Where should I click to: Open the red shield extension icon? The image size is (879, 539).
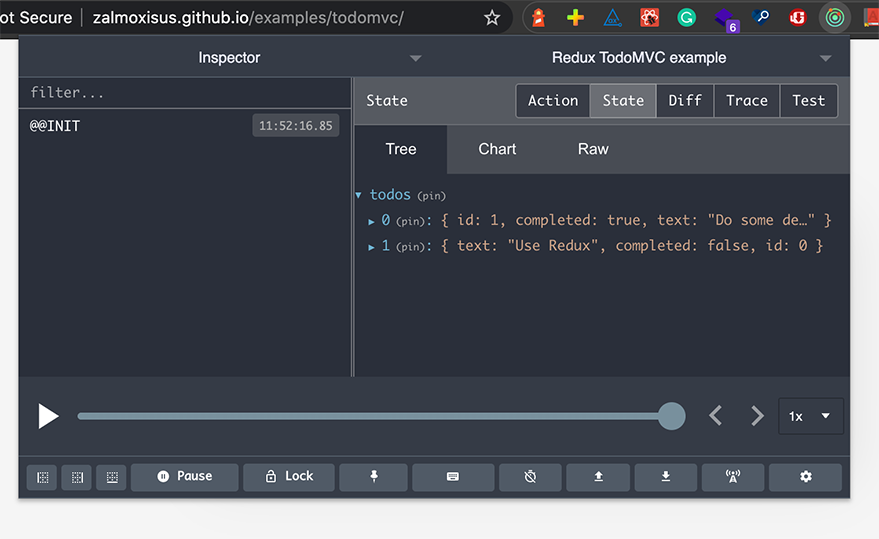pyautogui.click(x=797, y=18)
